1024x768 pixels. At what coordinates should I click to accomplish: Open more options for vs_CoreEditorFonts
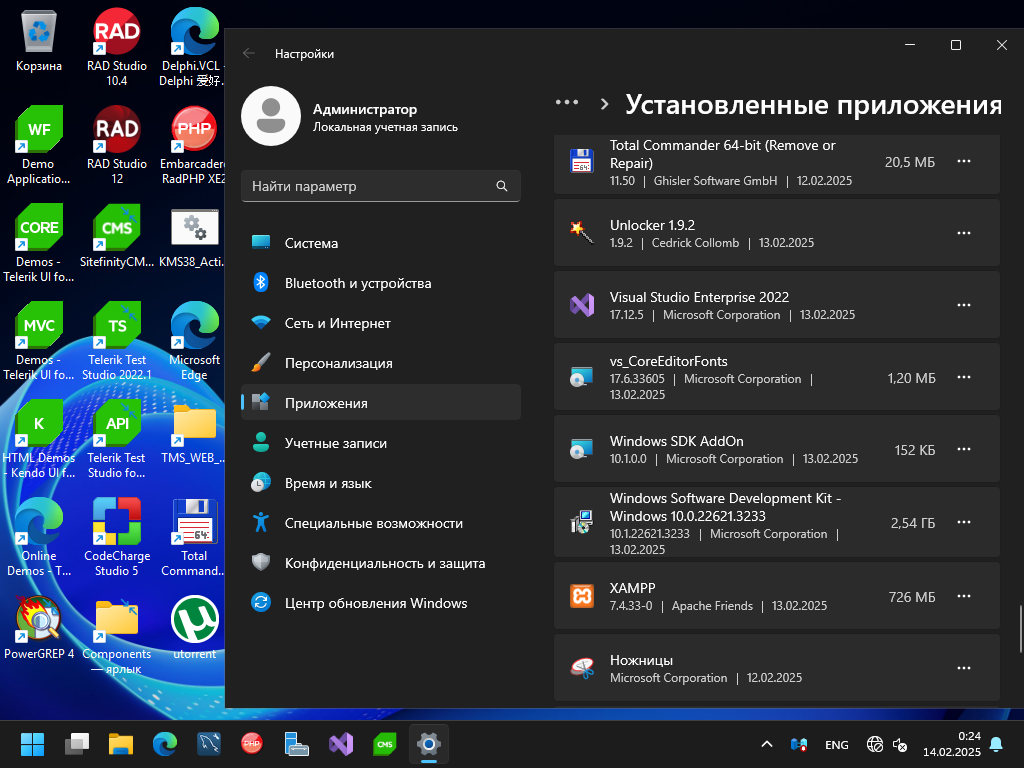tap(964, 377)
